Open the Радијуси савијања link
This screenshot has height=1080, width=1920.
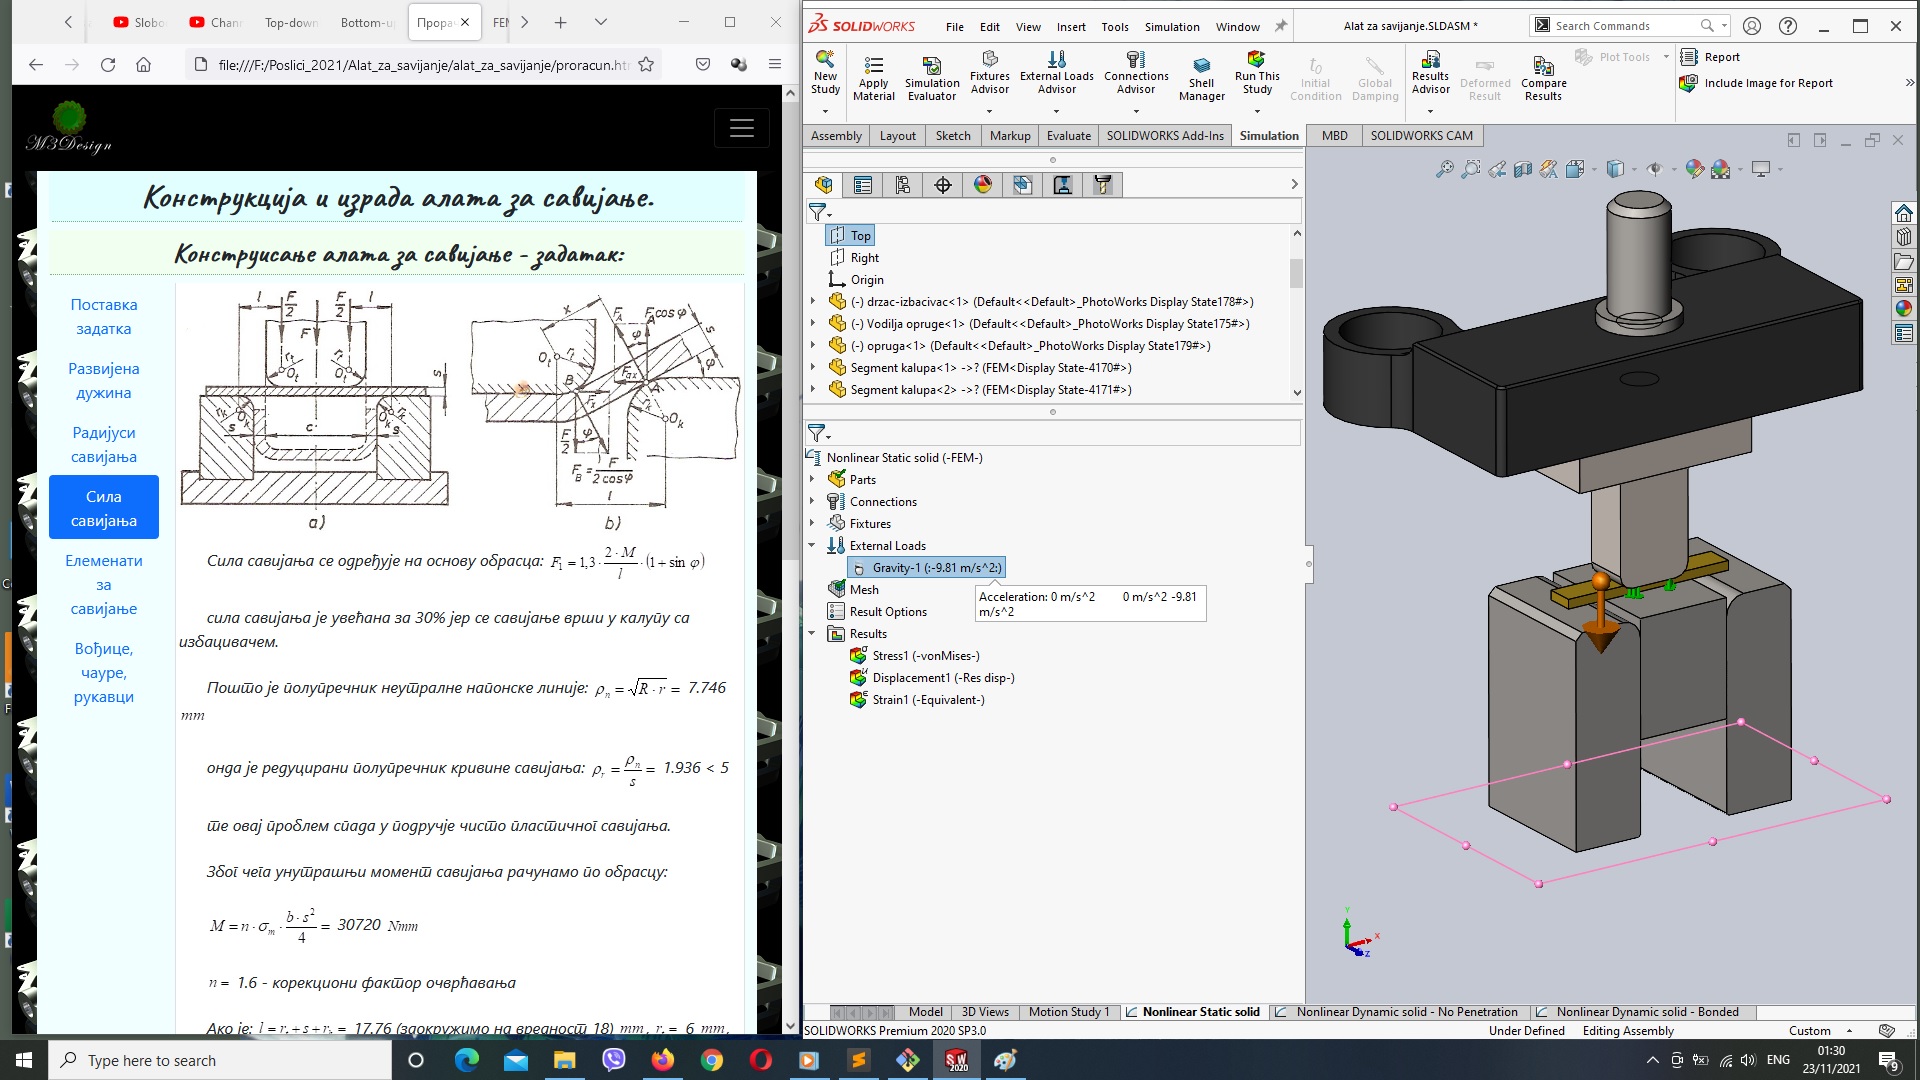point(104,445)
